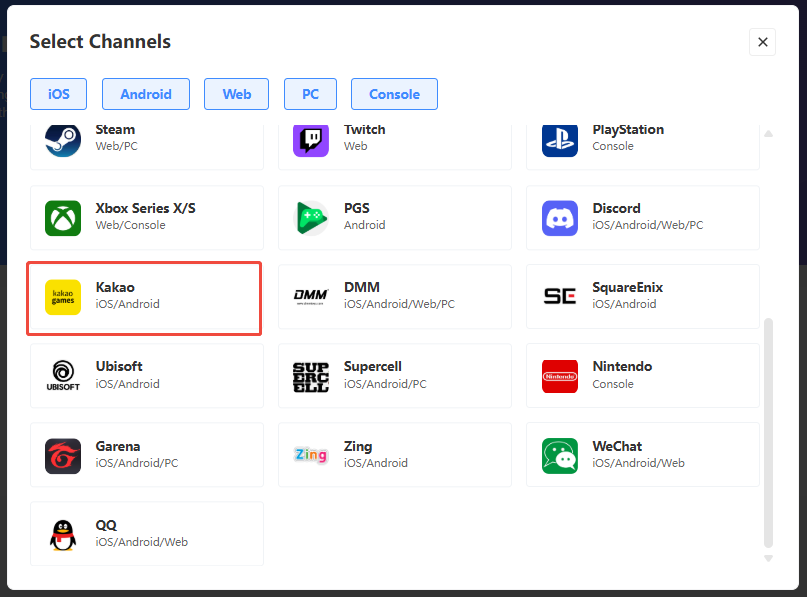Click Xbox's Web/Console platform text
The width and height of the screenshot is (807, 597).
[130, 225]
